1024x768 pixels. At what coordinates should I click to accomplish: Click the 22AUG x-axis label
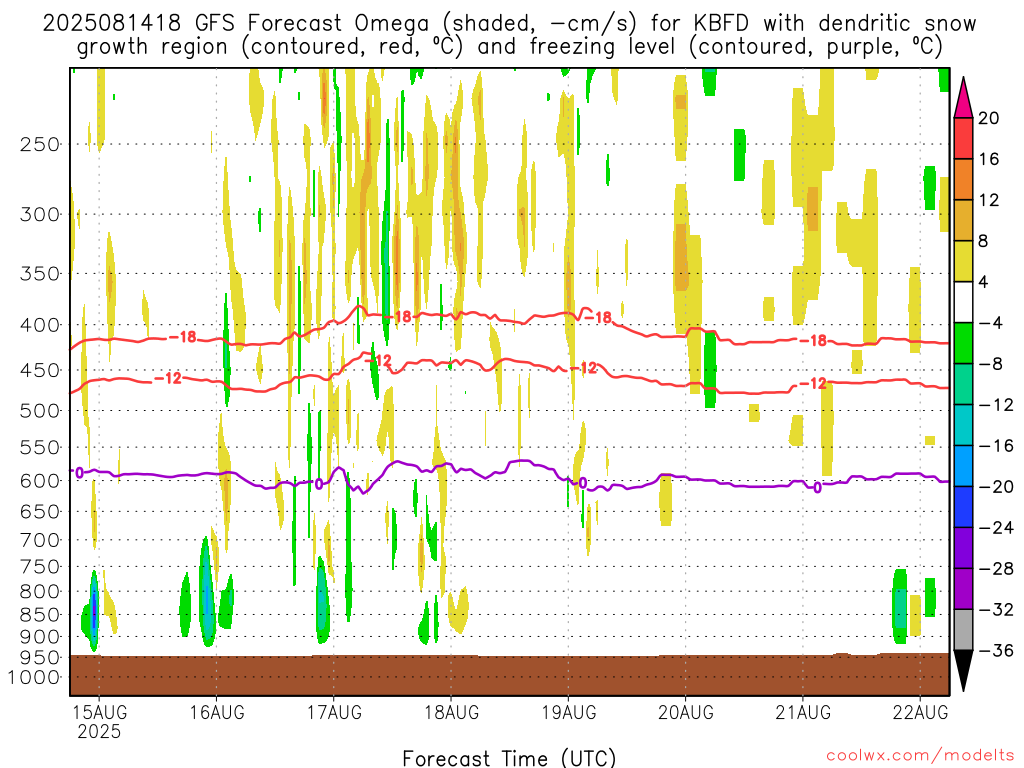920,712
